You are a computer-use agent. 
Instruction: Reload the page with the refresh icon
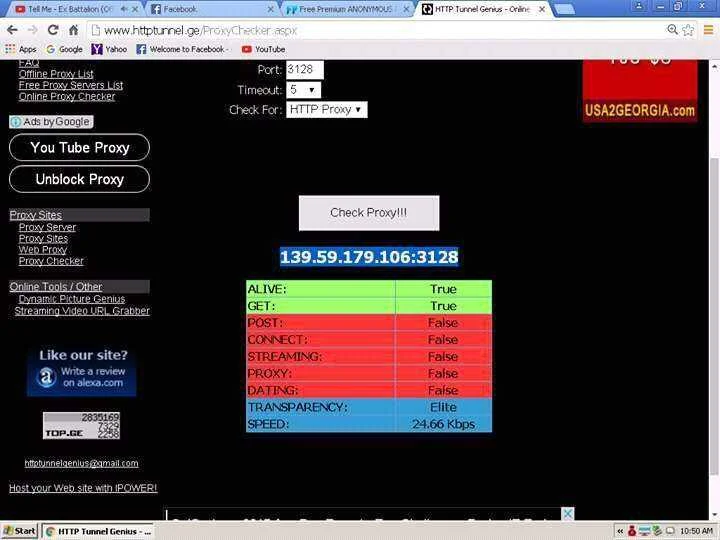pyautogui.click(x=53, y=30)
